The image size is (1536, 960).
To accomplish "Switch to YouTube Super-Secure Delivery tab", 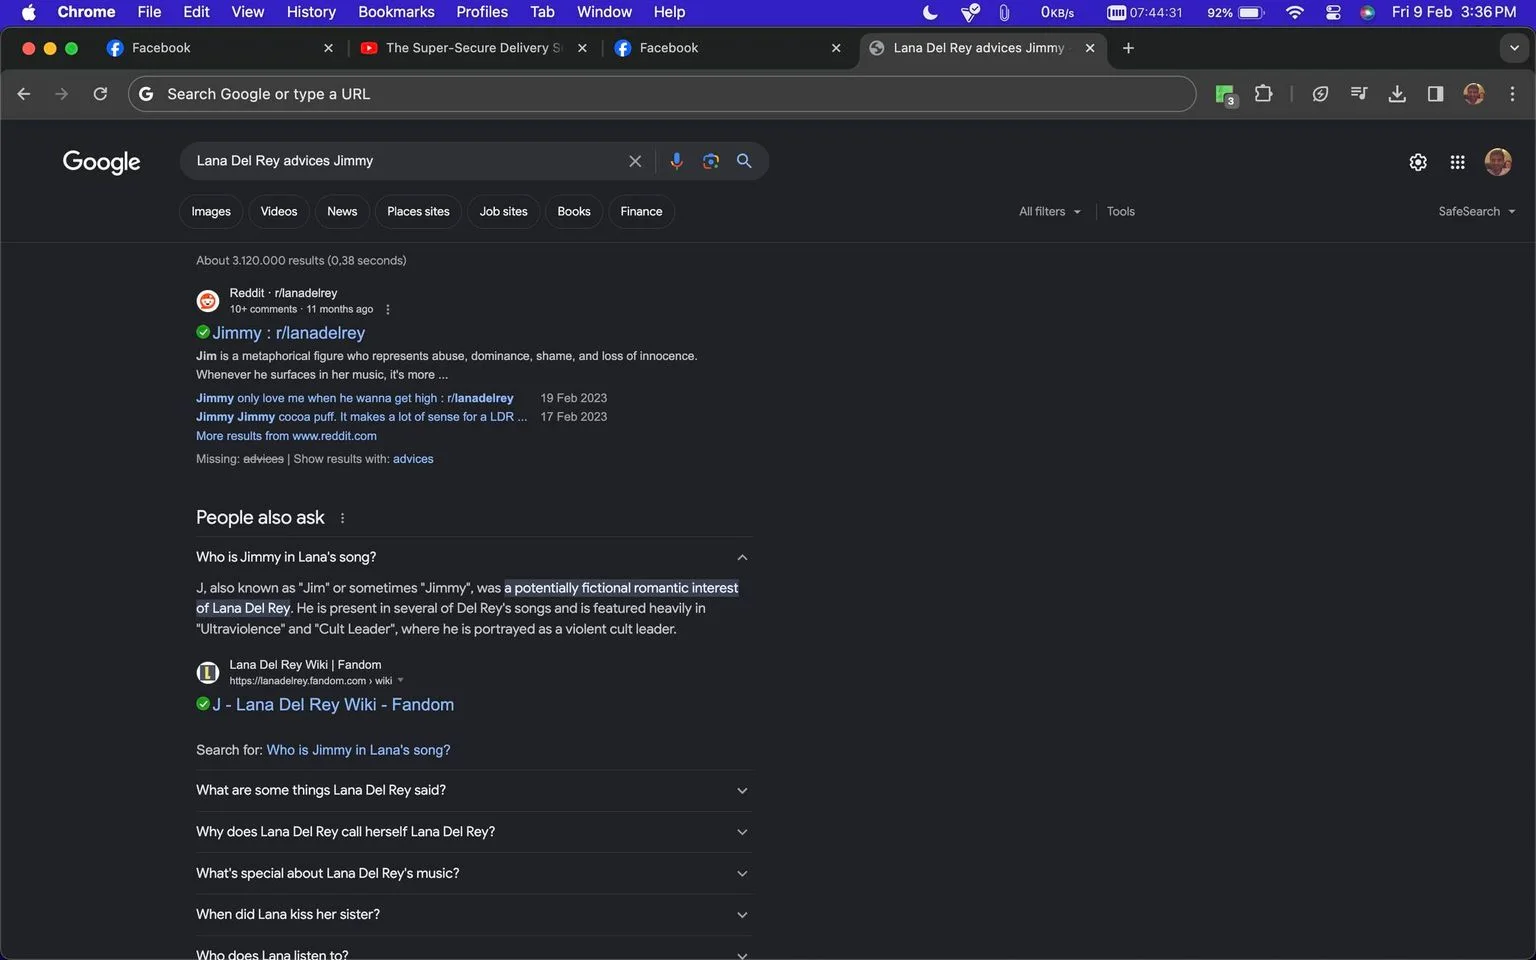I will click(x=473, y=48).
